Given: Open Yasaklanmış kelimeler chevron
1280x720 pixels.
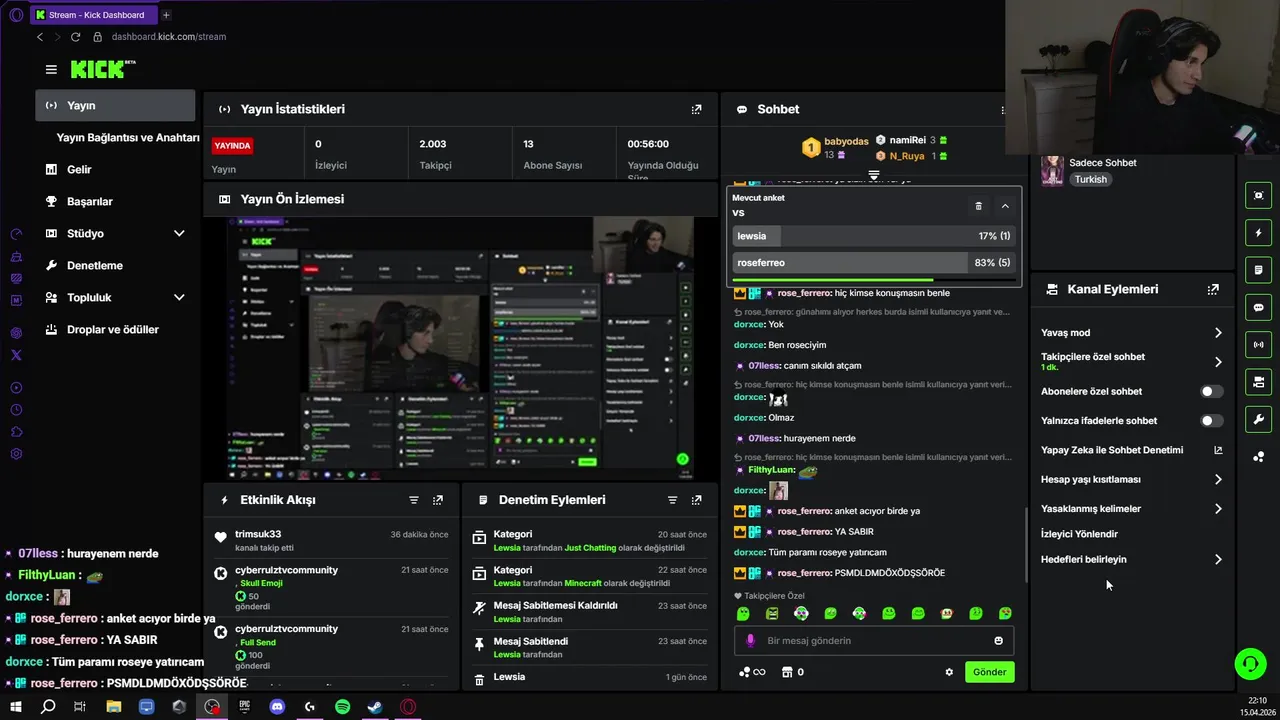Looking at the screenshot, I should click(x=1218, y=509).
